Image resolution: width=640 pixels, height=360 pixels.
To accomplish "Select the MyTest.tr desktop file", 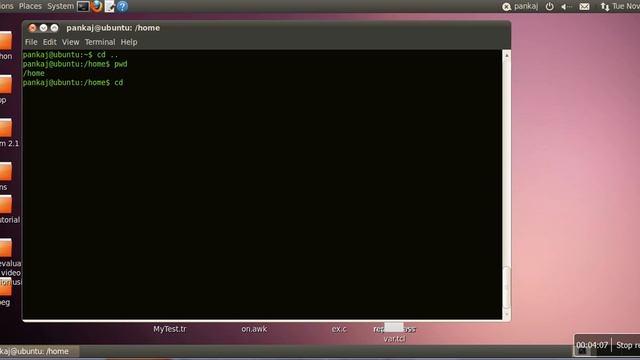I will point(170,329).
